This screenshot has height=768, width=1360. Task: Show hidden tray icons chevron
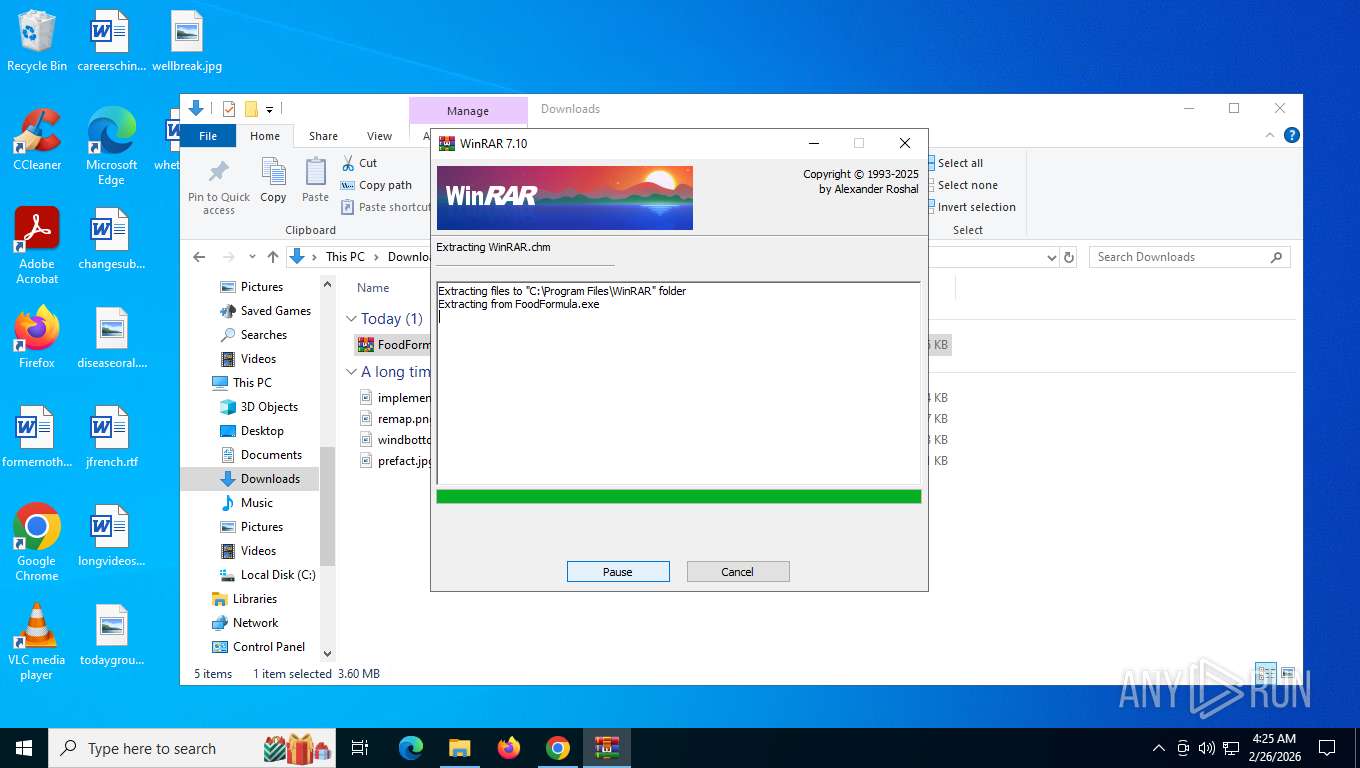point(1158,748)
